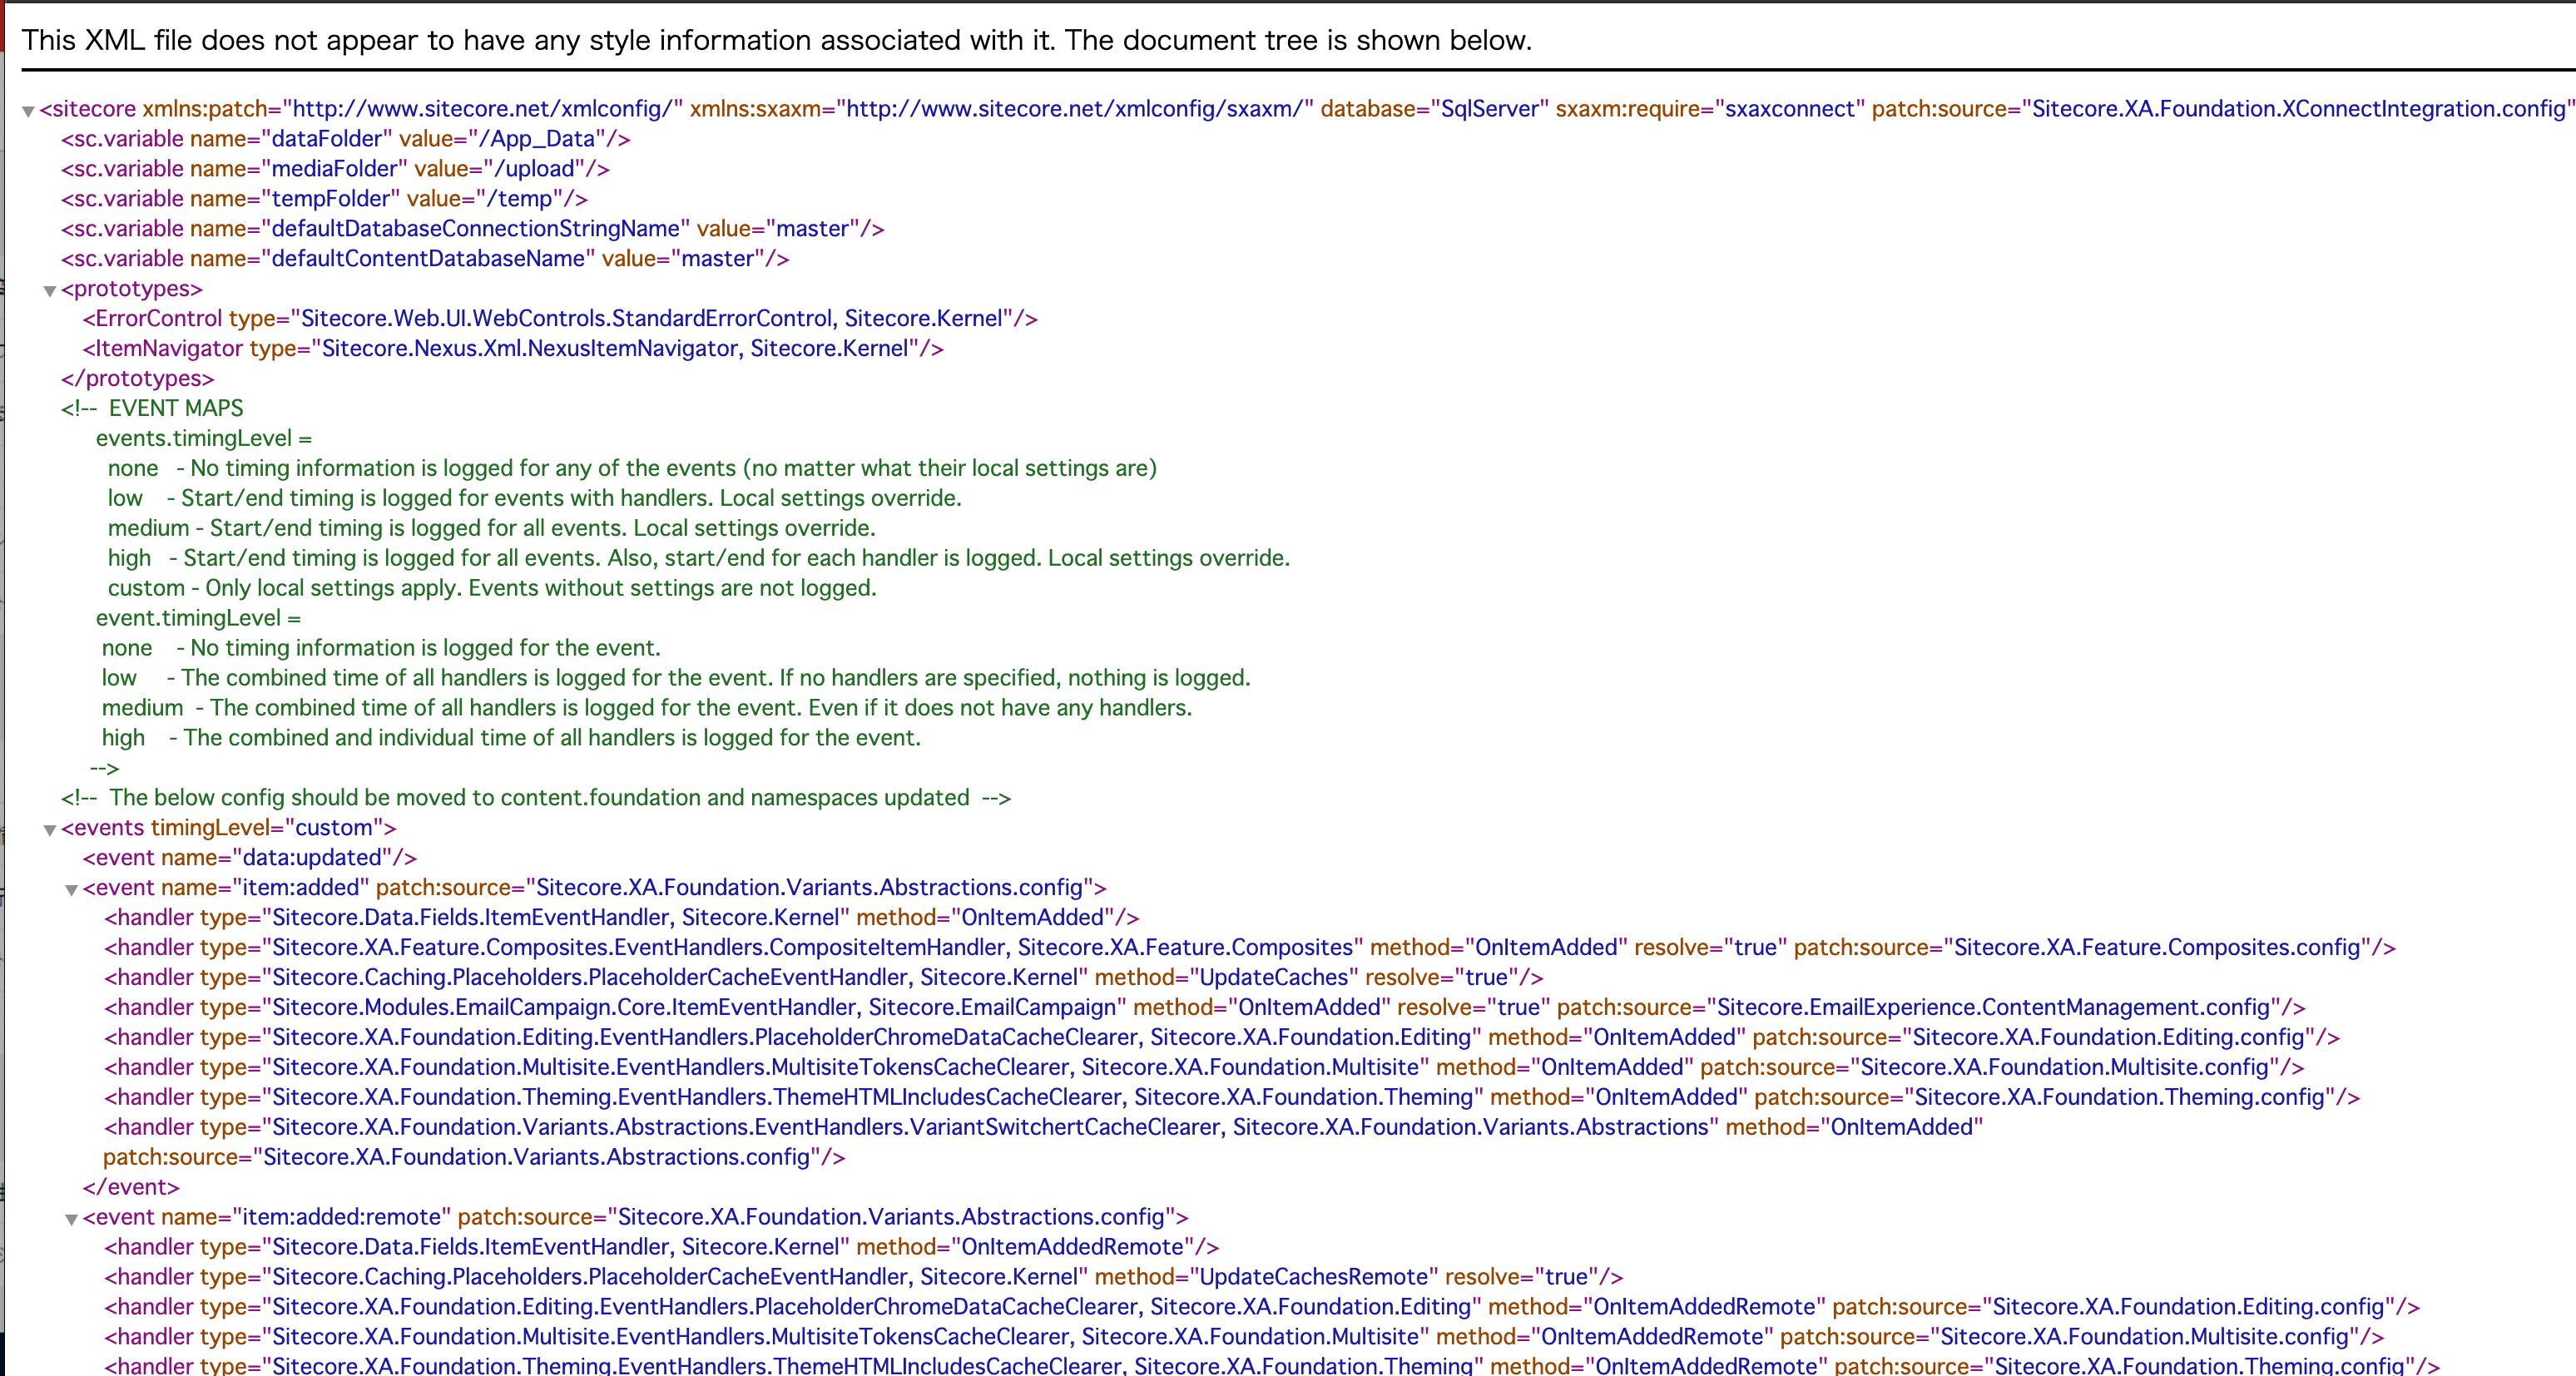Collapse the item:added event node
The image size is (2576, 1376).
(71, 890)
